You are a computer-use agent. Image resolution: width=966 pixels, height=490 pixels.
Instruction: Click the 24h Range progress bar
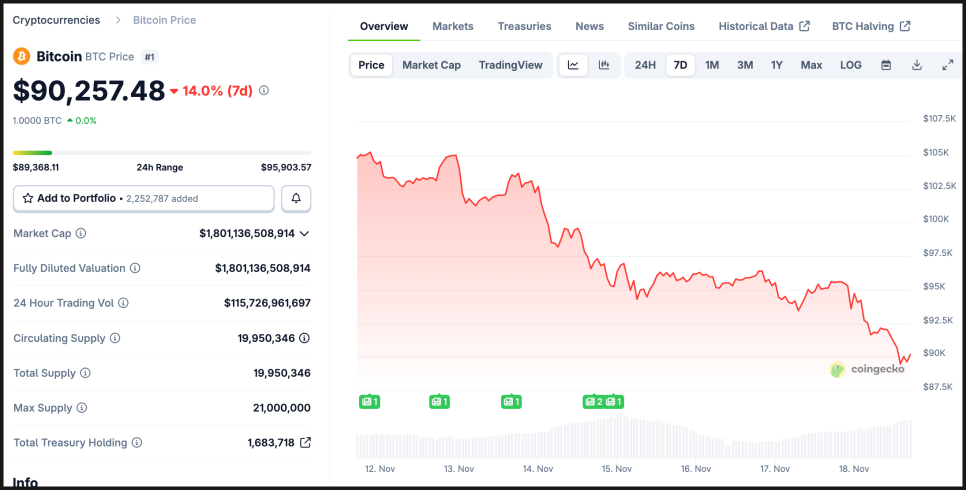click(x=161, y=153)
